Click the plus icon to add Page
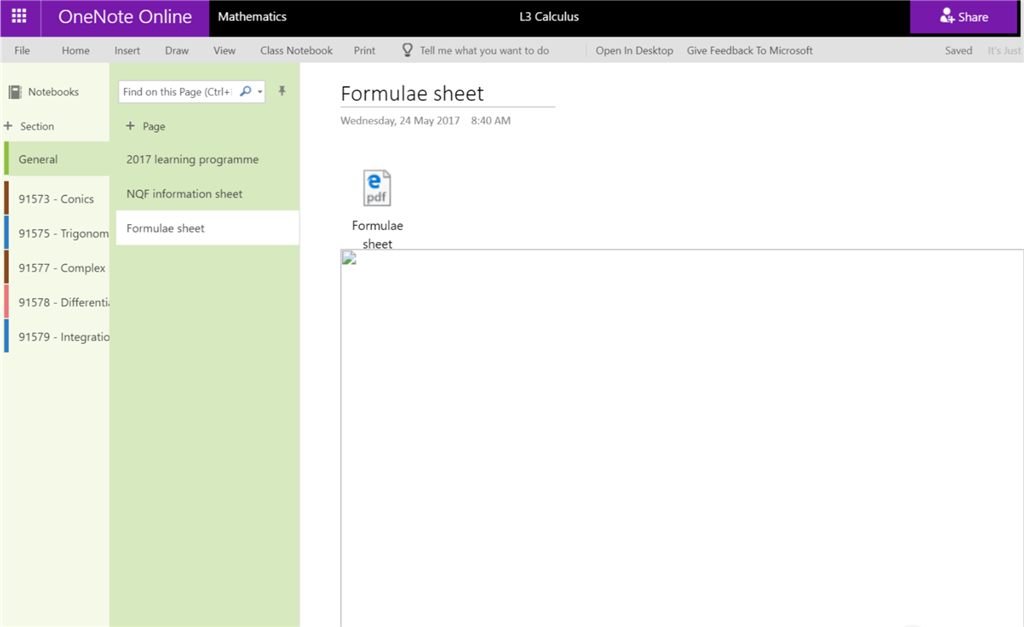The height and width of the screenshot is (627, 1024). [130, 125]
